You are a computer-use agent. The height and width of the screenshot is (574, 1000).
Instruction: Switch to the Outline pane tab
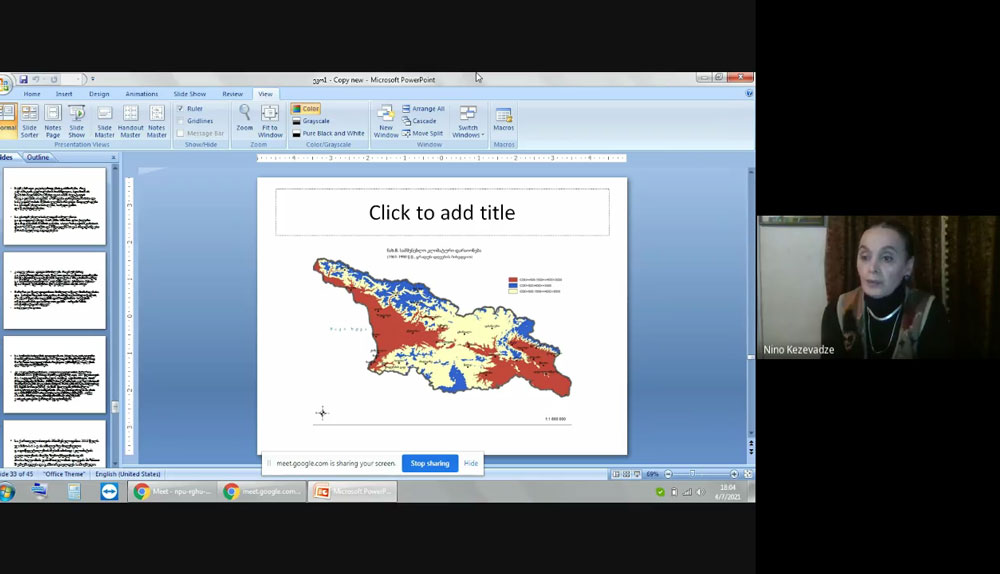(38, 157)
